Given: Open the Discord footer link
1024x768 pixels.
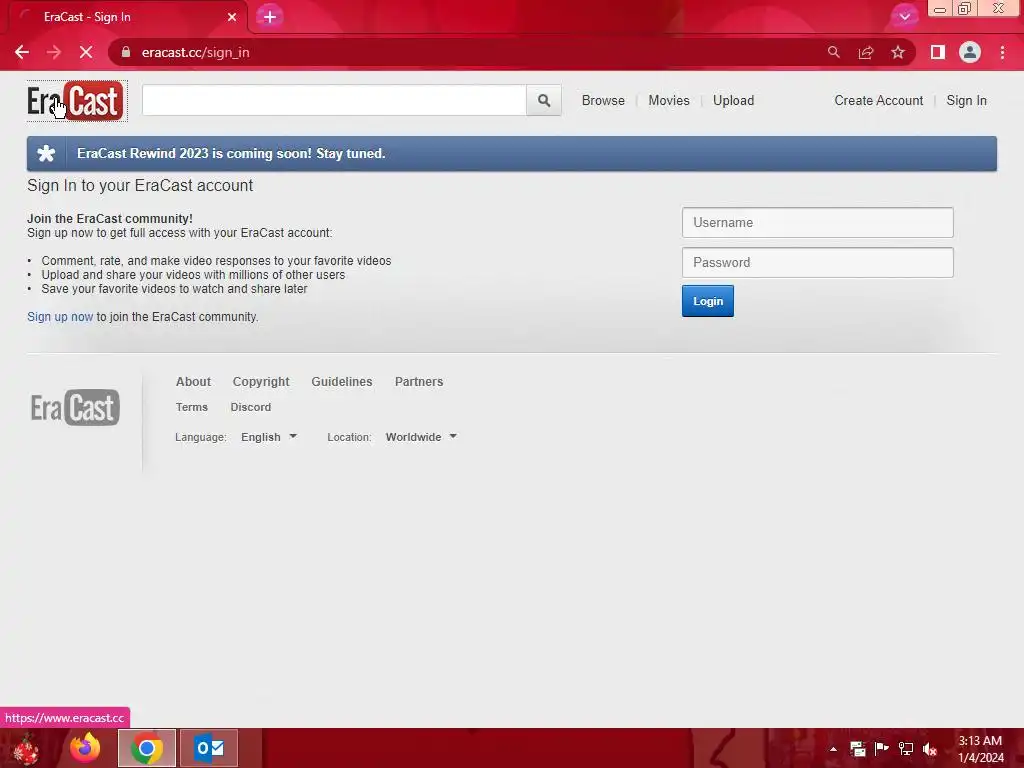Looking at the screenshot, I should (251, 407).
